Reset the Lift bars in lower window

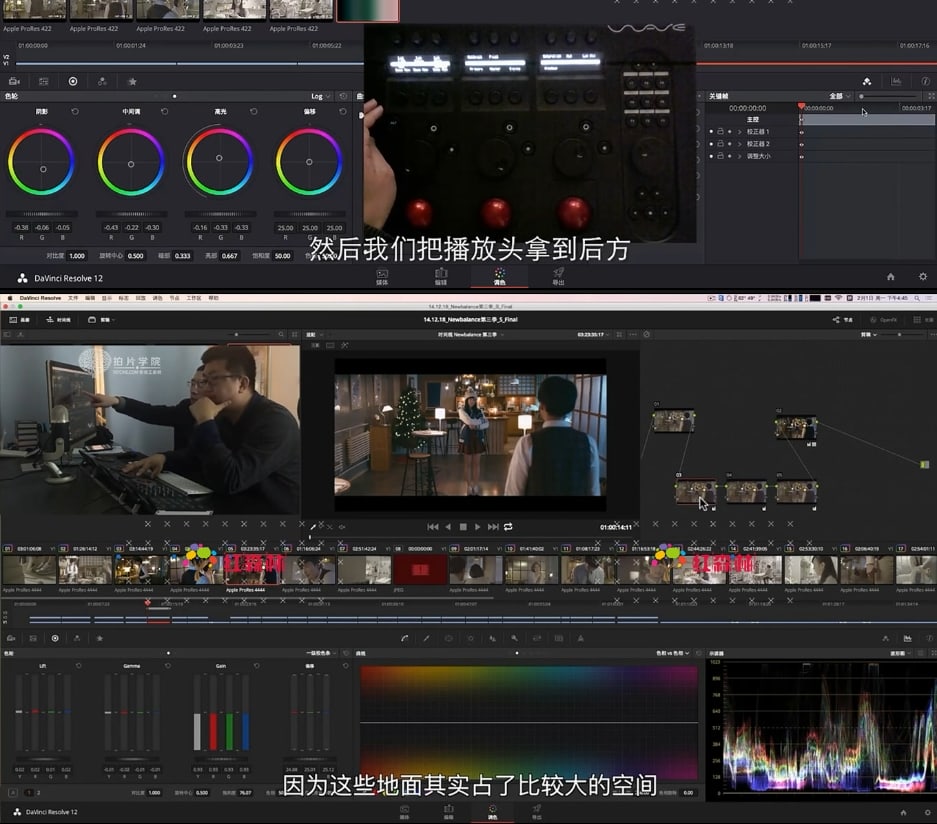tap(78, 666)
